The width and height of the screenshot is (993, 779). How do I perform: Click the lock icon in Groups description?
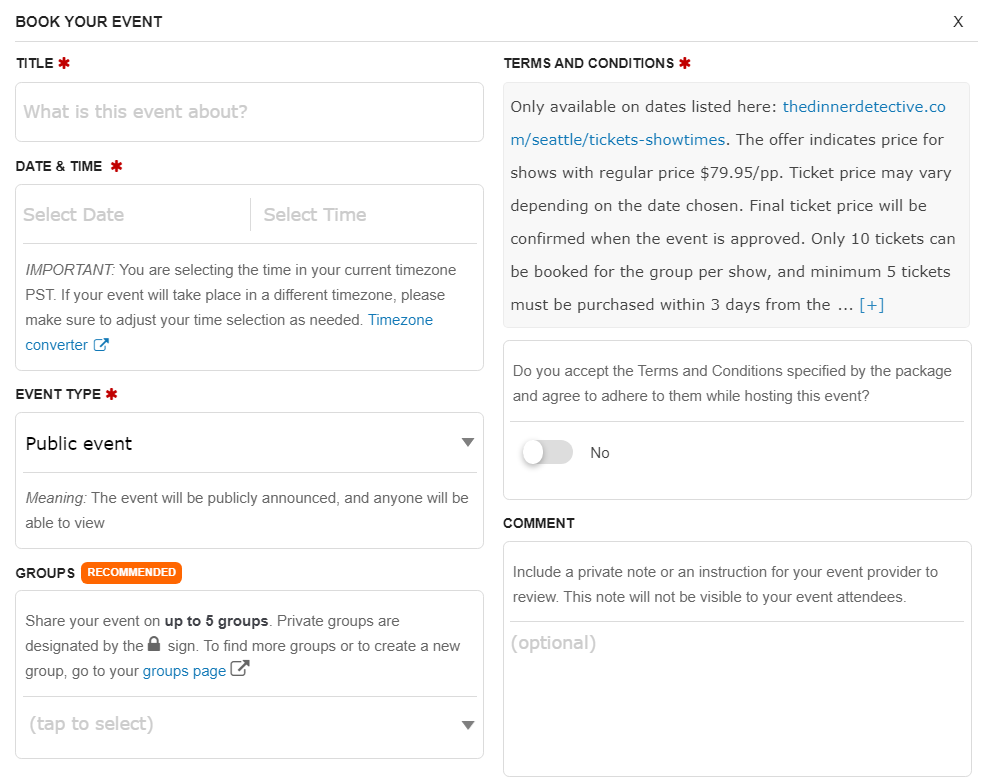[154, 645]
